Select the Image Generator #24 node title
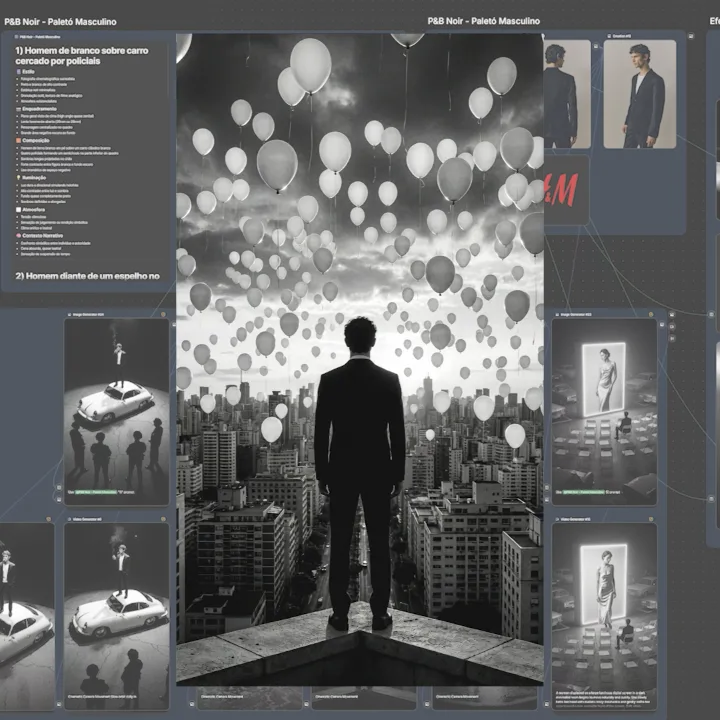The height and width of the screenshot is (720, 720). point(88,315)
